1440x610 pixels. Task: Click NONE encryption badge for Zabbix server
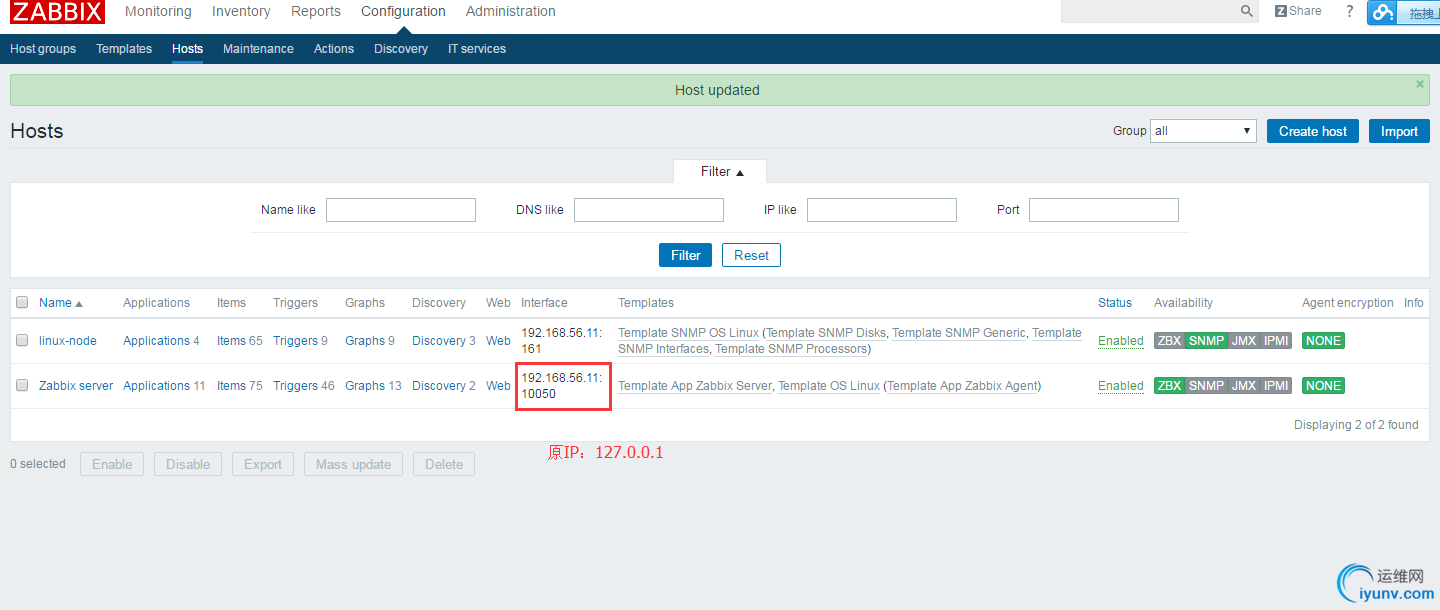(1323, 386)
